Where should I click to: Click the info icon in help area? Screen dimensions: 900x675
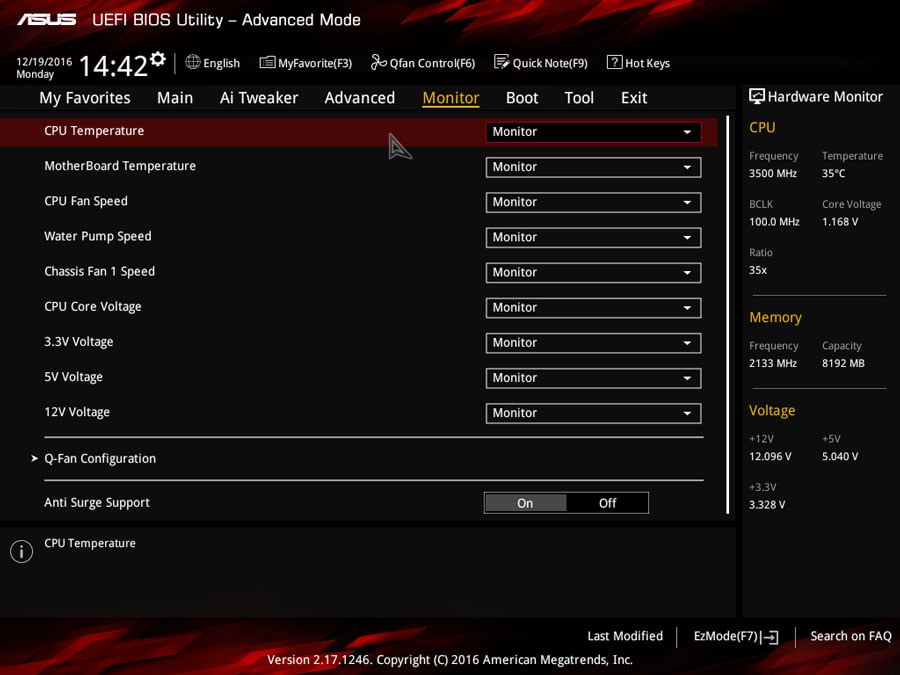tap(21, 551)
